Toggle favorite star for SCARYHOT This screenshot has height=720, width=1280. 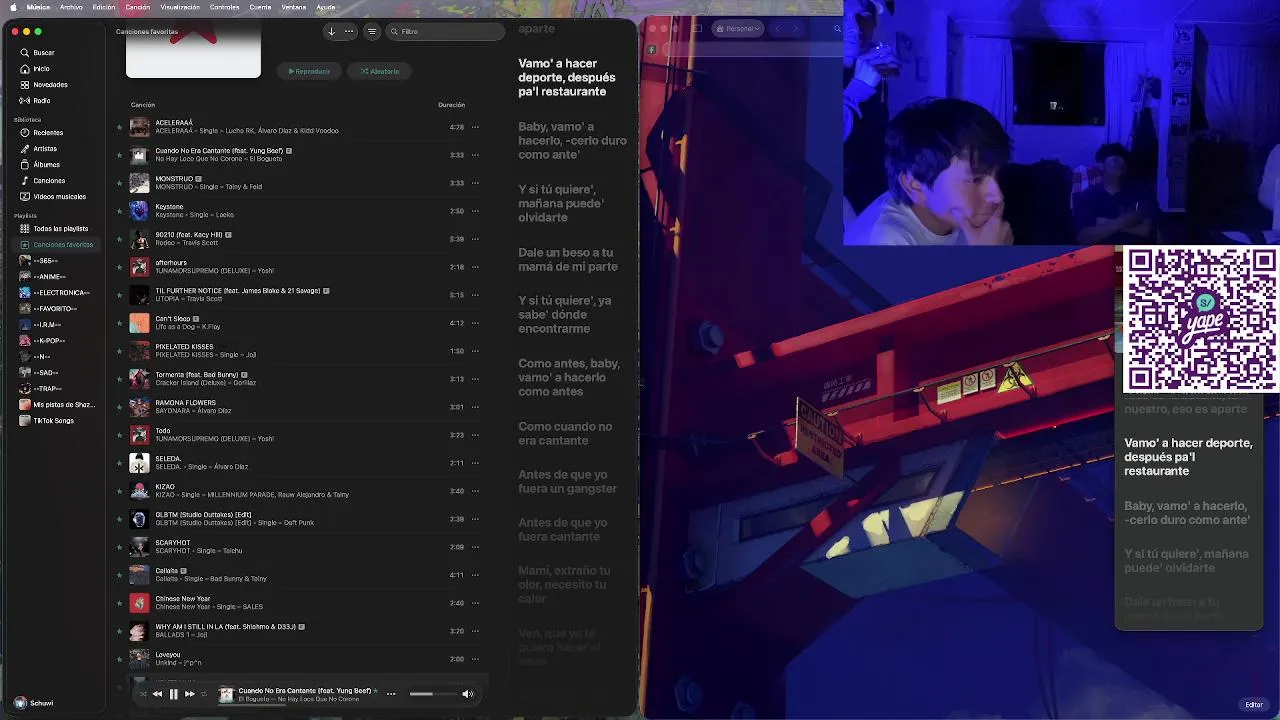point(120,547)
